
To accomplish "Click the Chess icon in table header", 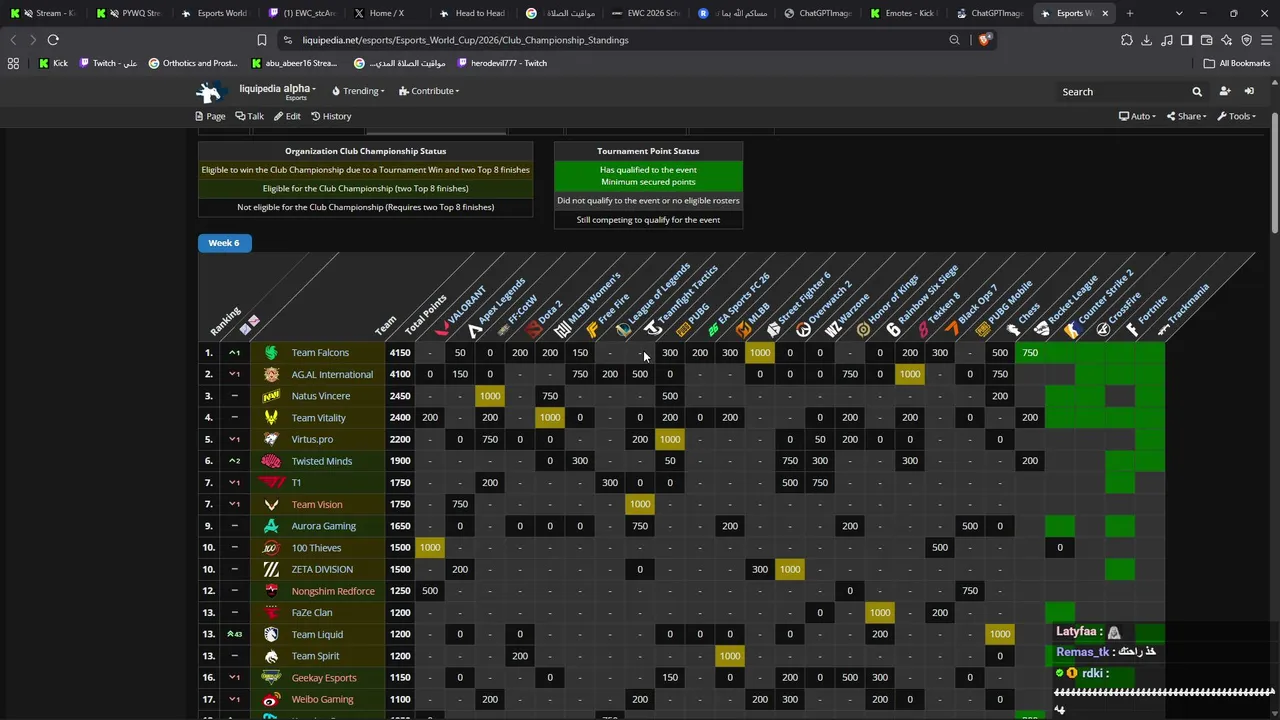I will 1014,330.
